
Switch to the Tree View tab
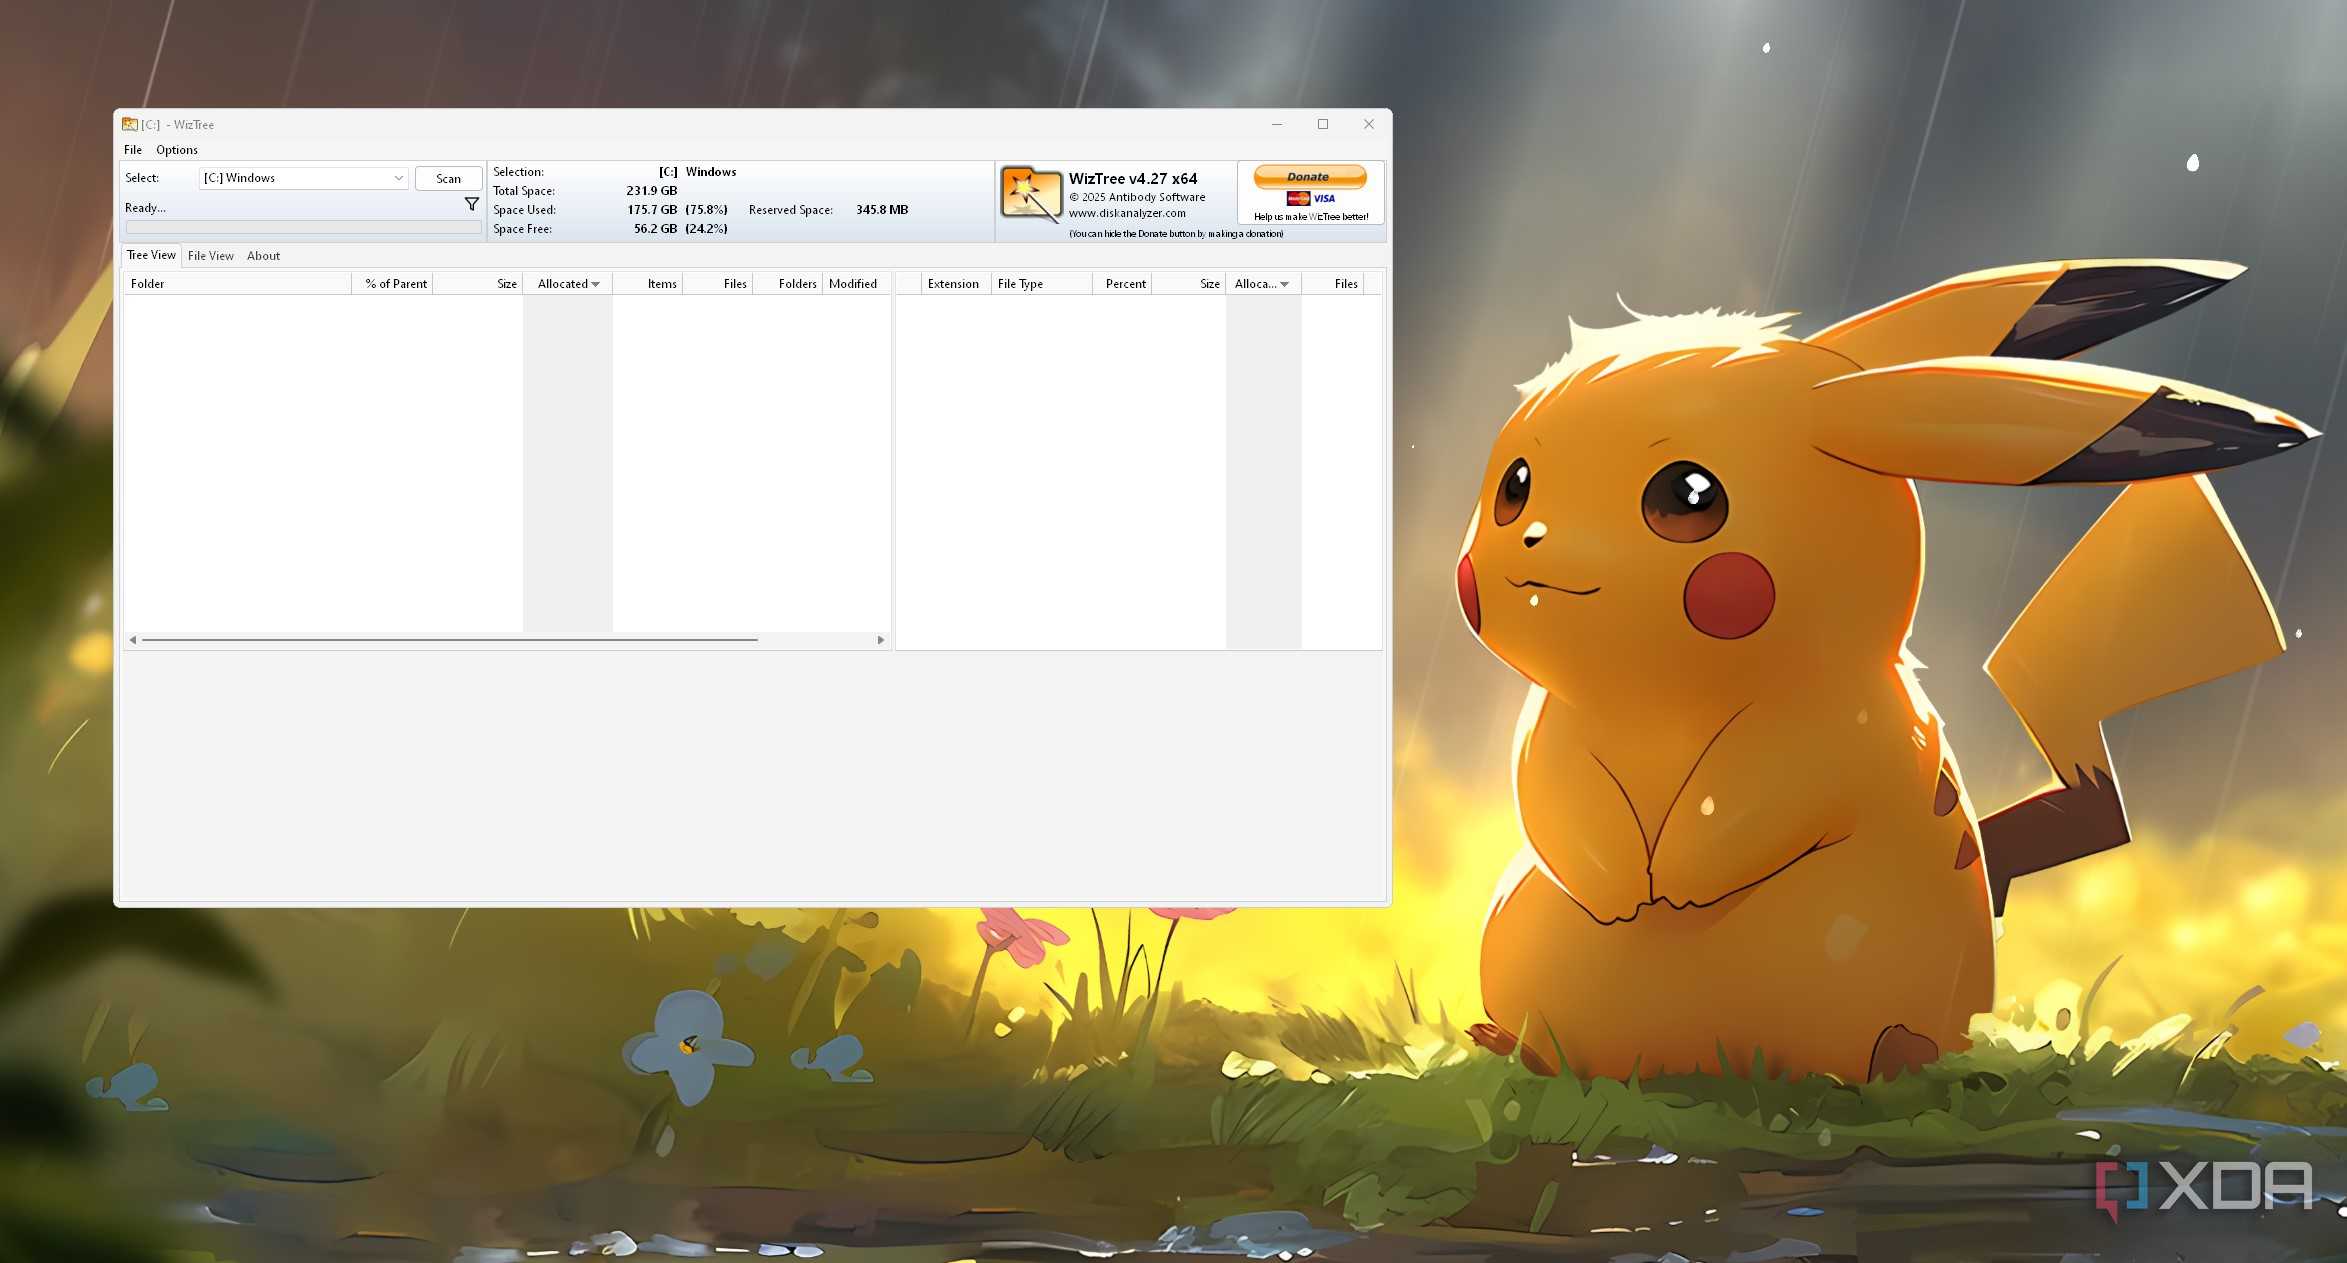pyautogui.click(x=151, y=255)
